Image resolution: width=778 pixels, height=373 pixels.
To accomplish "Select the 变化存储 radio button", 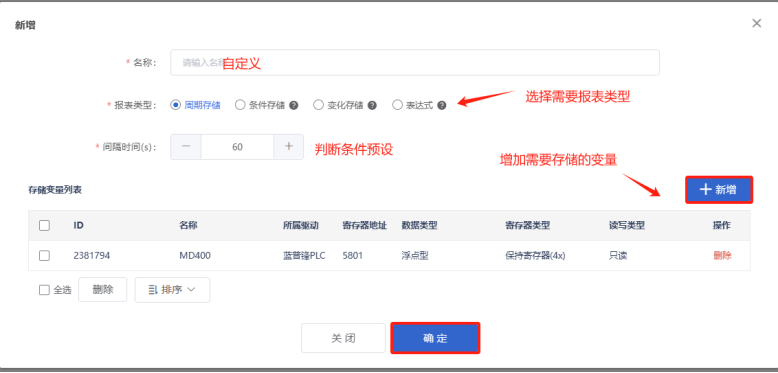I will 319,105.
